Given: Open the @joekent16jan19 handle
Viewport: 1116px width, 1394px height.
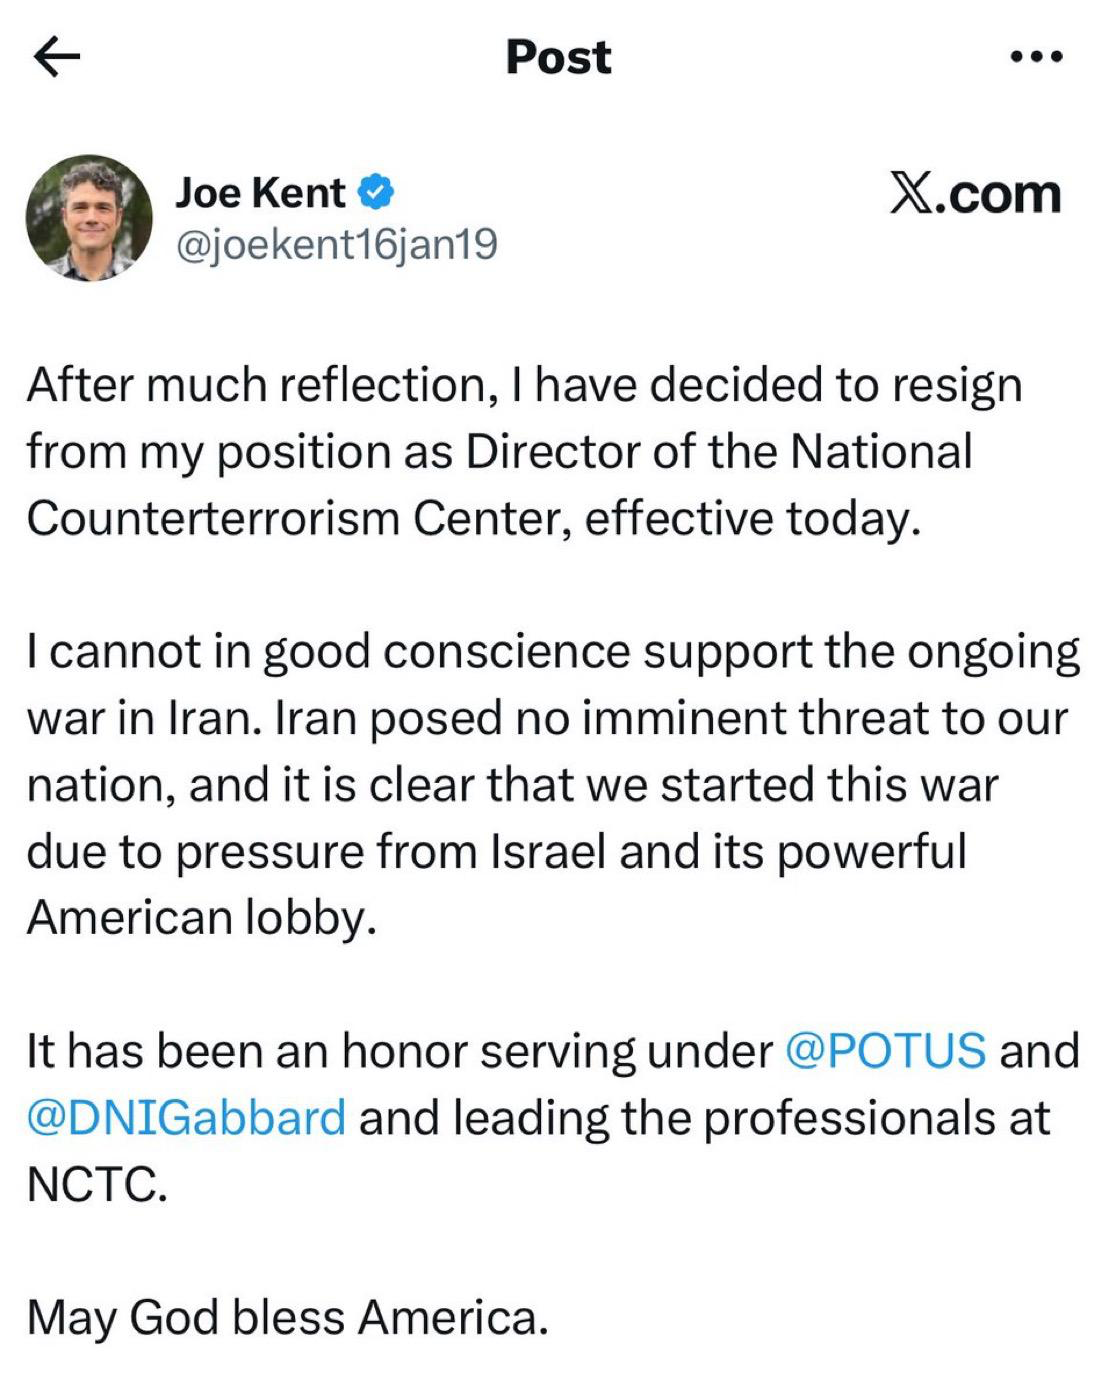Looking at the screenshot, I should click(x=336, y=244).
